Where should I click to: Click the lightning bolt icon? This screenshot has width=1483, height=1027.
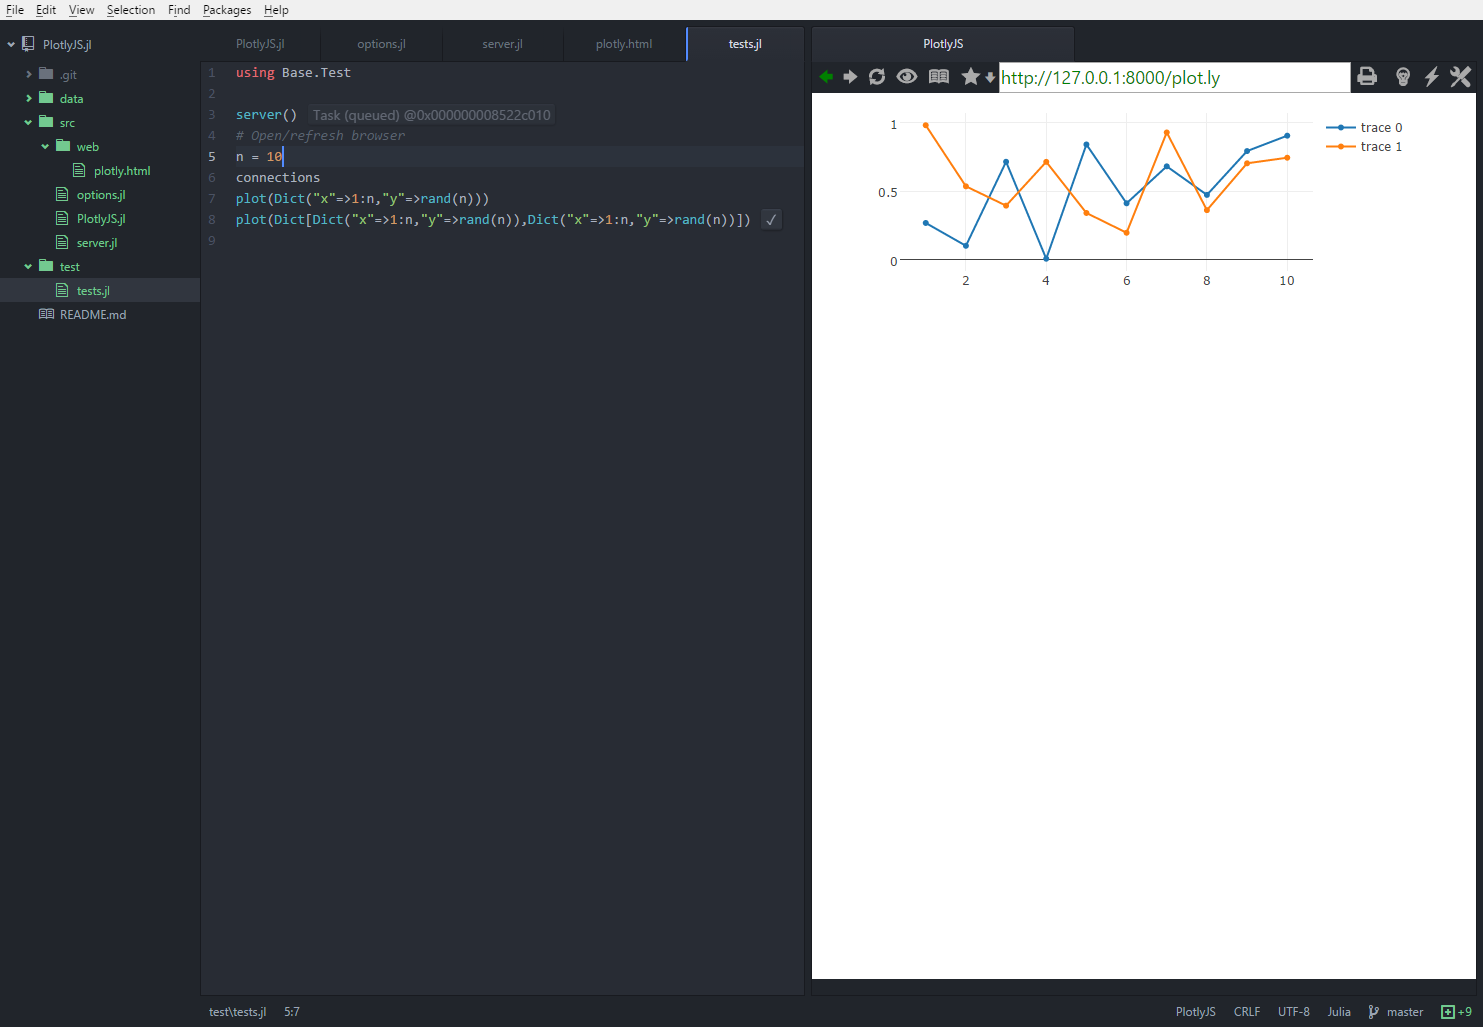click(1432, 77)
